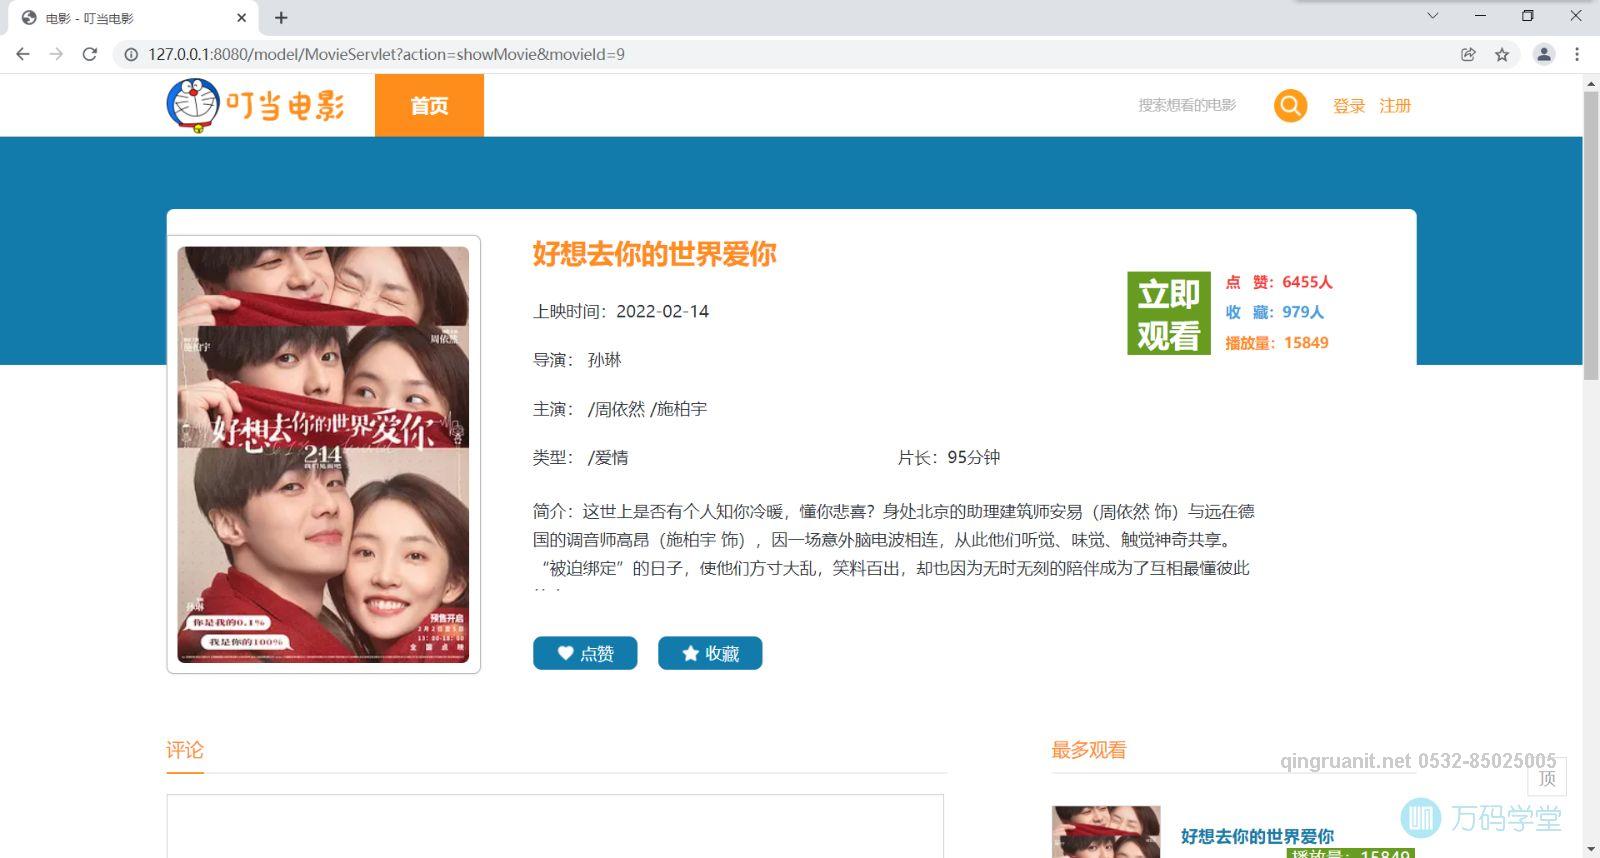
Task: Click the 登录 link
Action: tap(1348, 105)
